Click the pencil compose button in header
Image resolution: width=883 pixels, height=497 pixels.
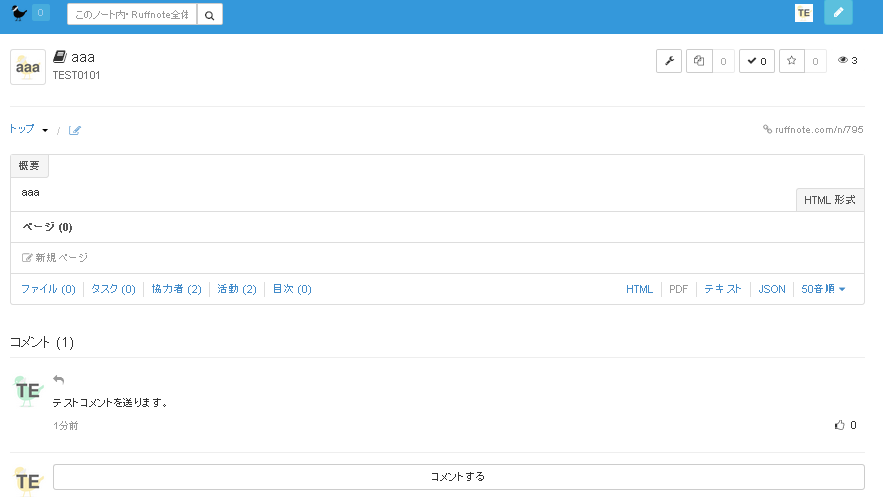(x=838, y=13)
